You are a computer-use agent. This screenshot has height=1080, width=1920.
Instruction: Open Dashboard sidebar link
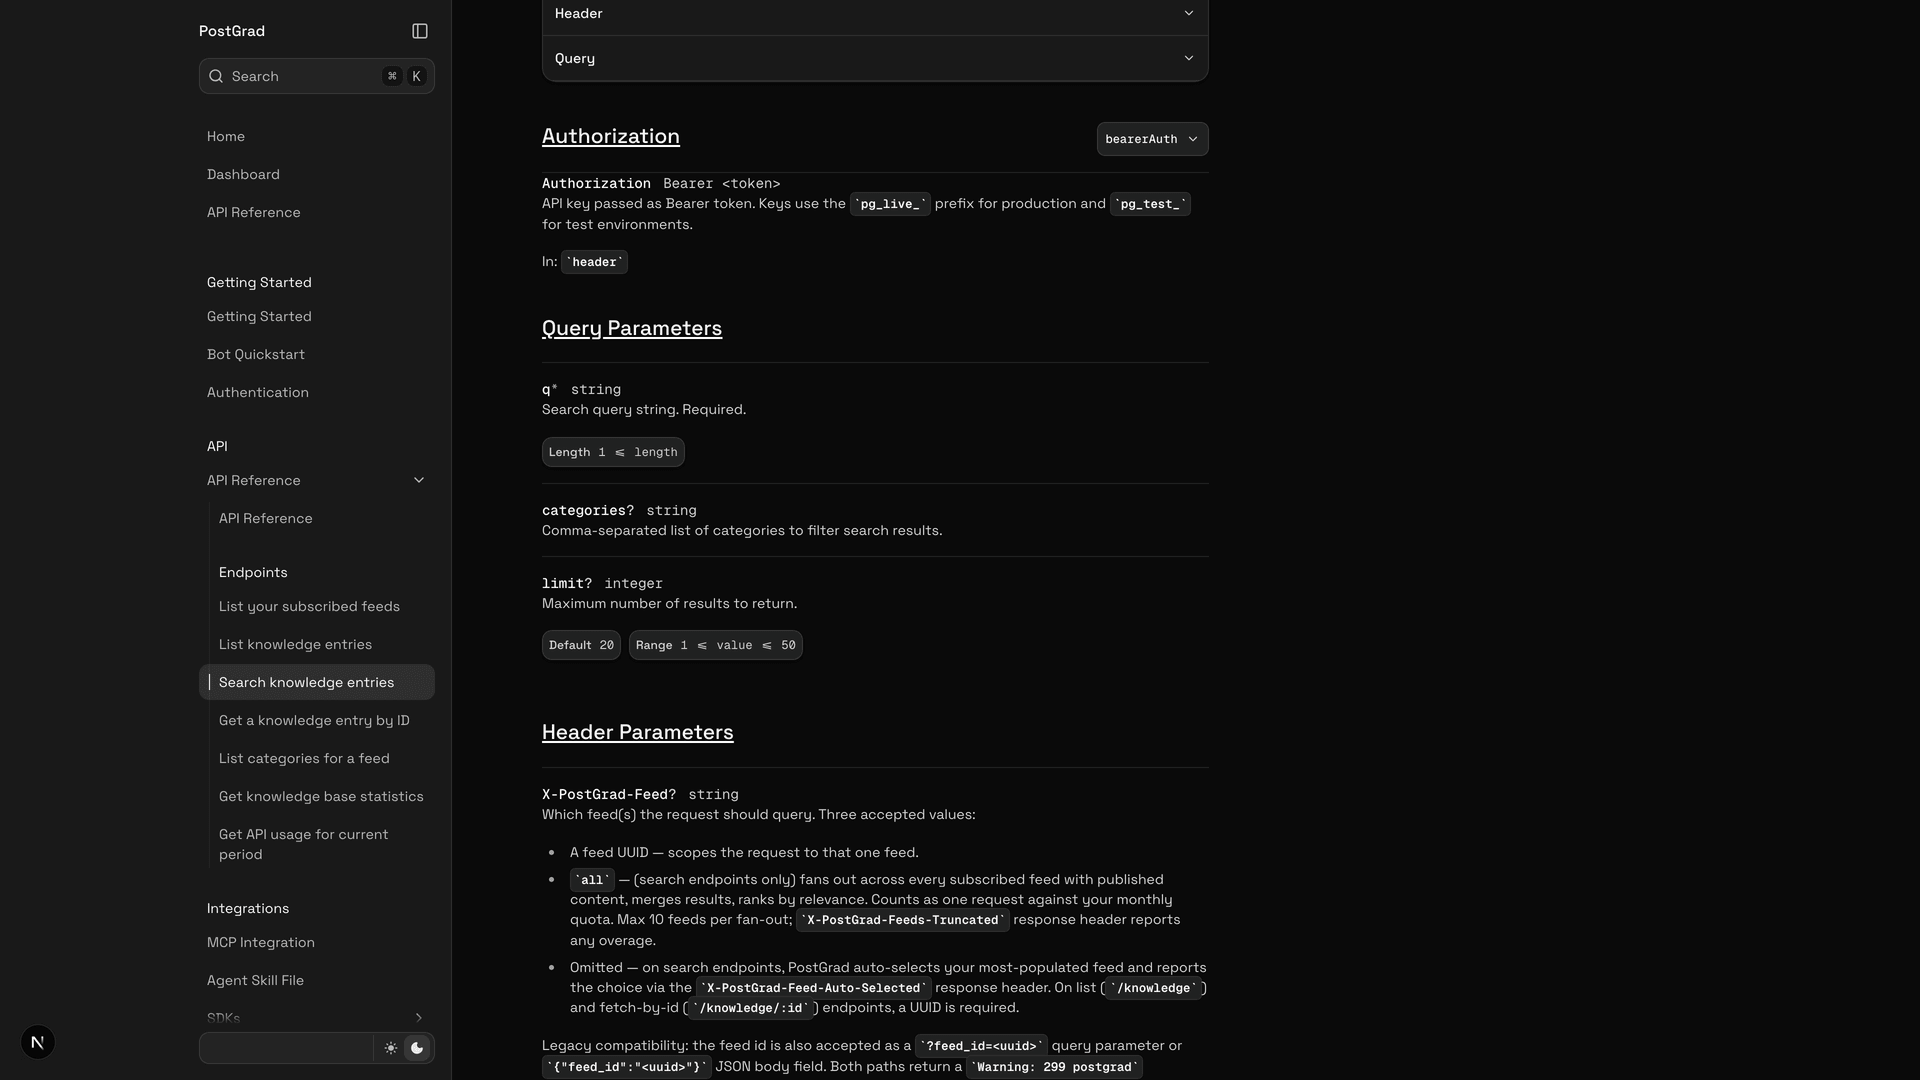(x=316, y=174)
